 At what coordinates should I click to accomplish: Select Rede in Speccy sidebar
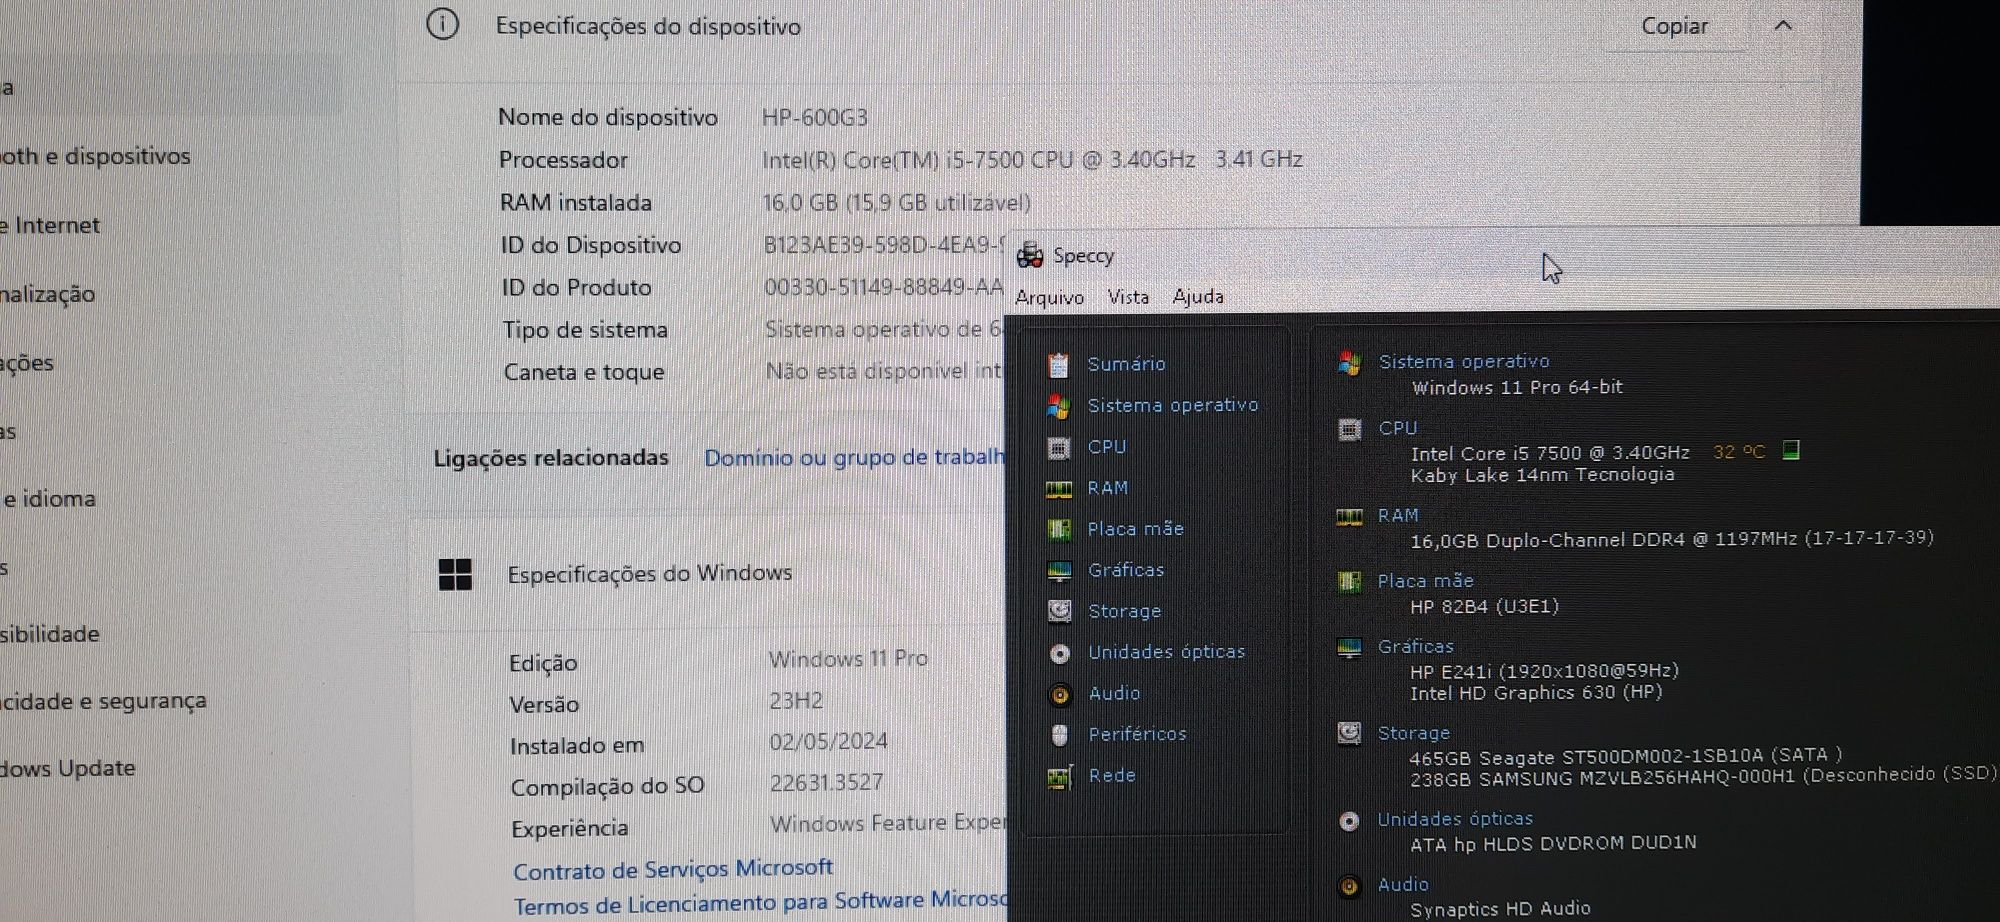coord(1112,775)
